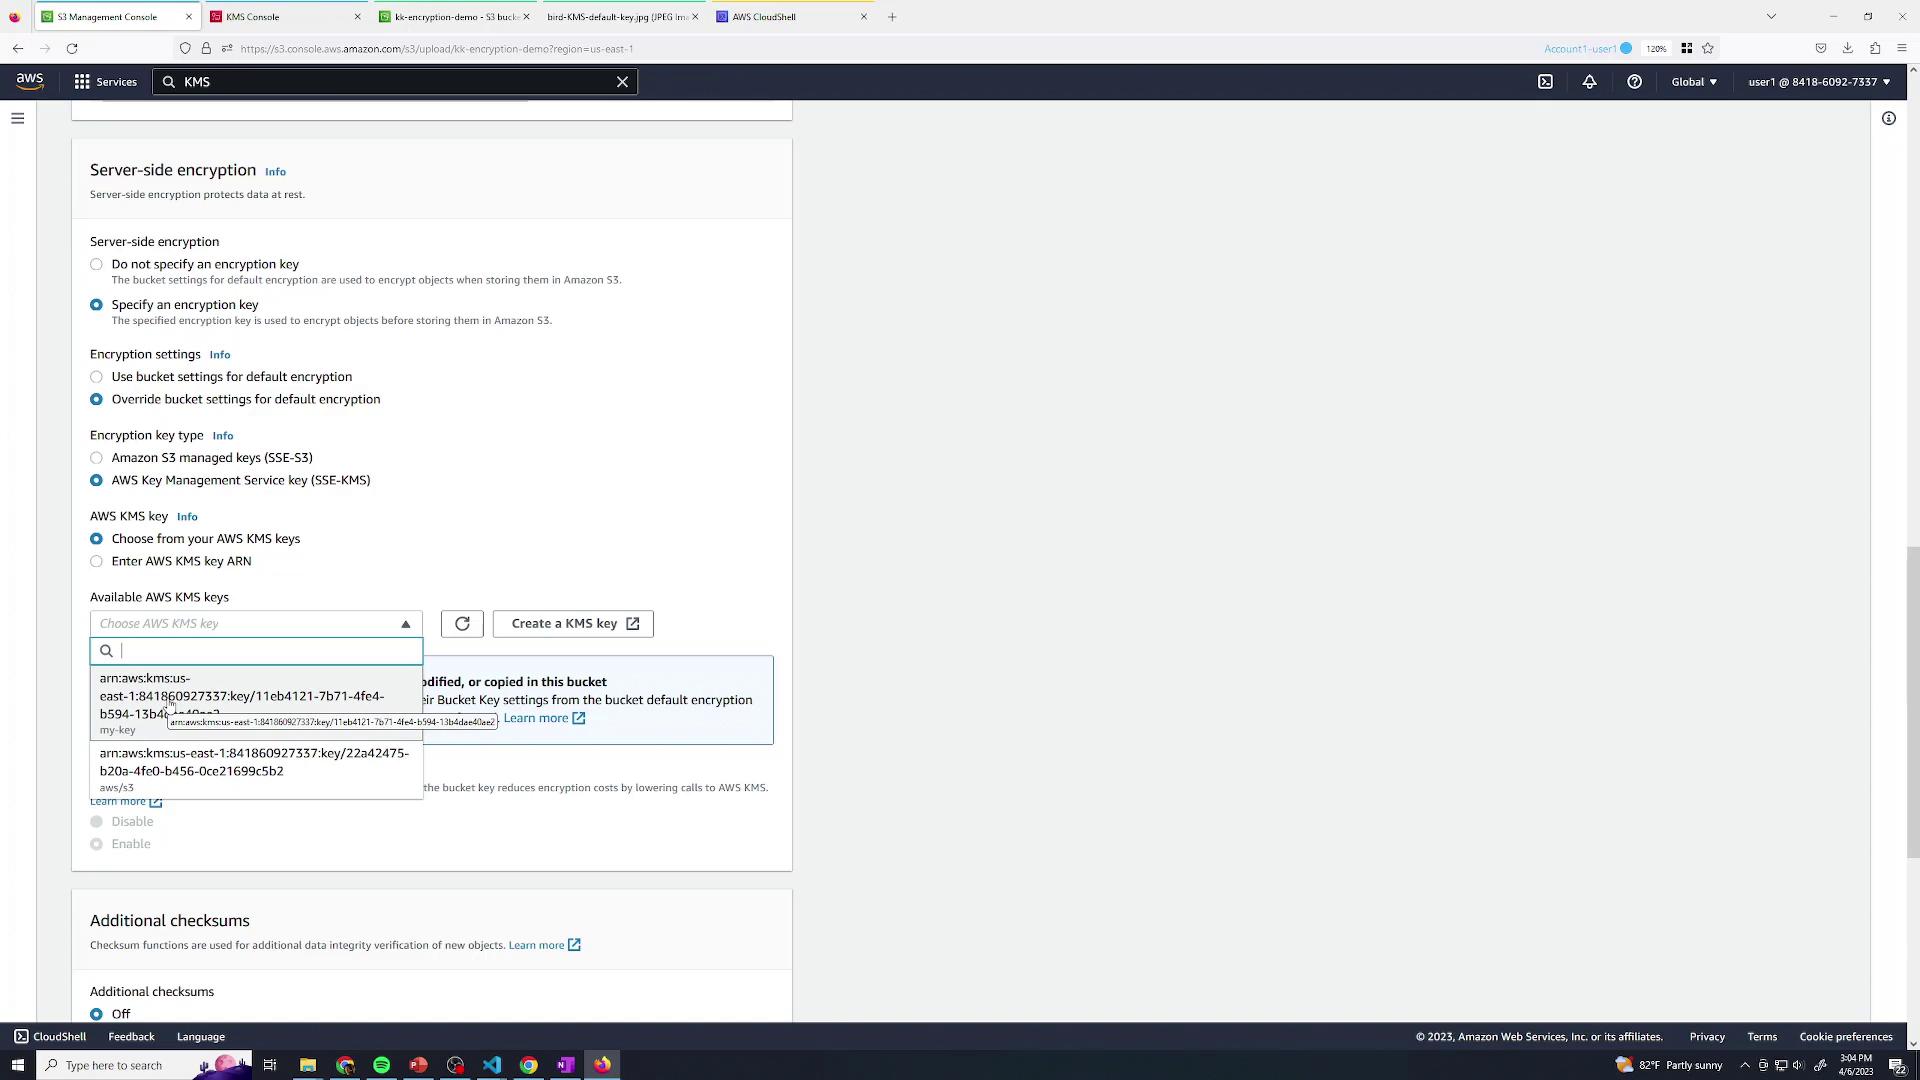Image resolution: width=1920 pixels, height=1080 pixels.
Task: Open CloudShell icon in AWS header
Action: pos(1545,82)
